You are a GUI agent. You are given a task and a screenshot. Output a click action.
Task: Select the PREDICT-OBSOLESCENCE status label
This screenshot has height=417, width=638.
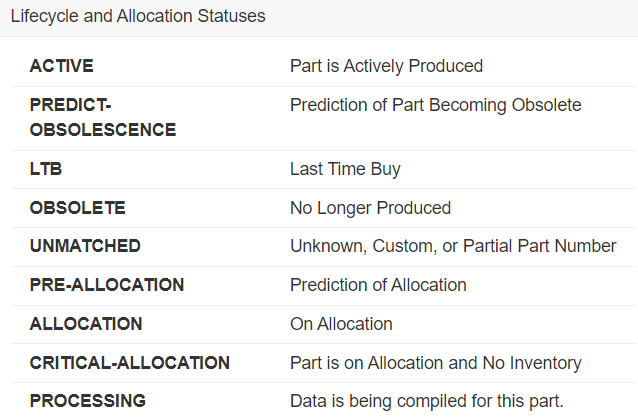click(103, 117)
